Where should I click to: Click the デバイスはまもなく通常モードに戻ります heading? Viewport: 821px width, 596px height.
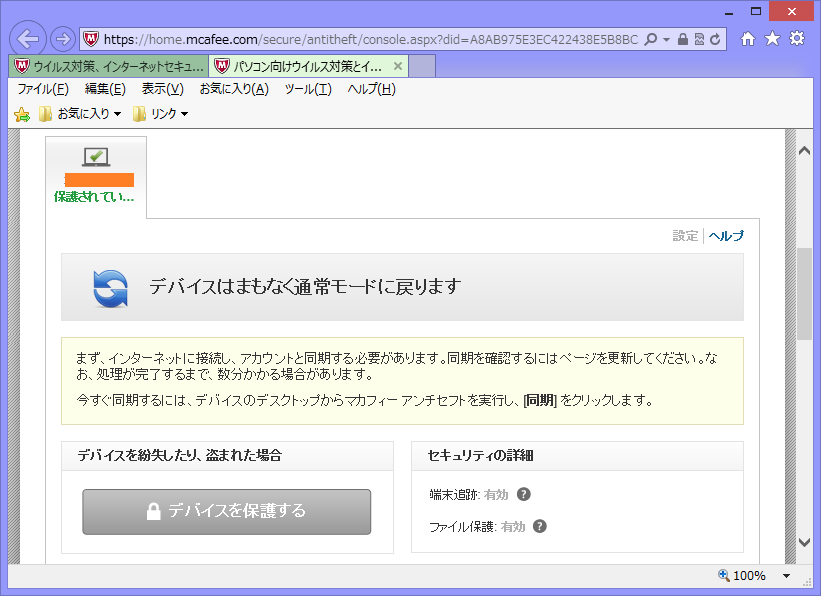(x=305, y=286)
